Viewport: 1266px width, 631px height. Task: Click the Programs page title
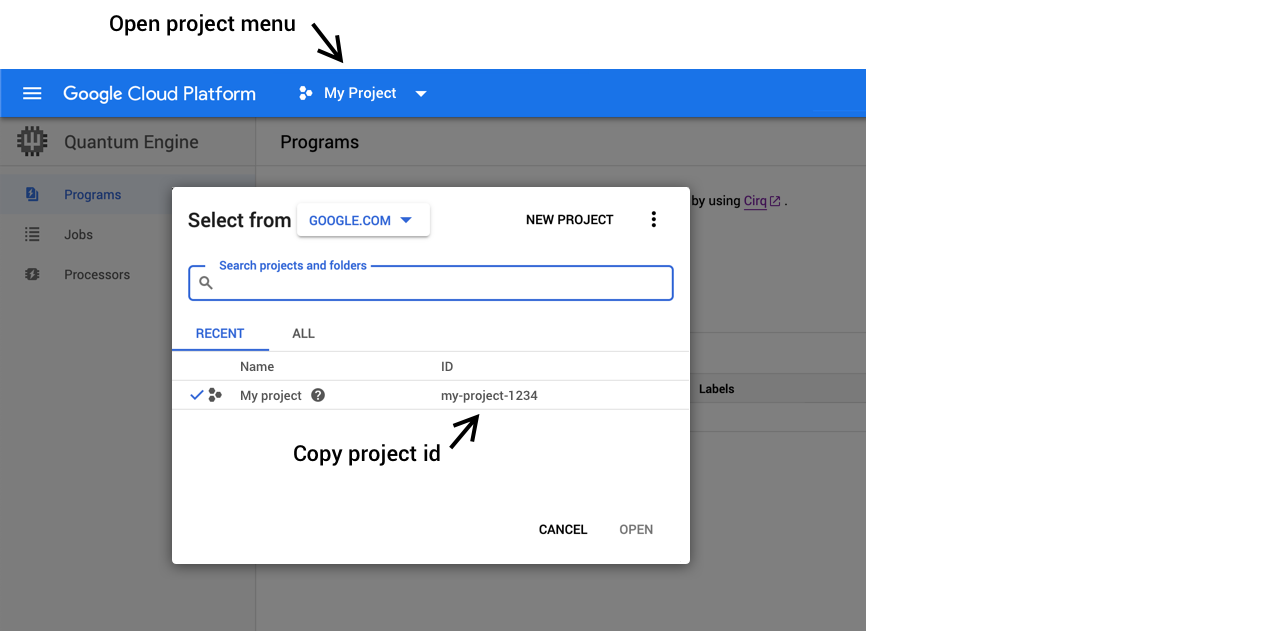pos(319,142)
